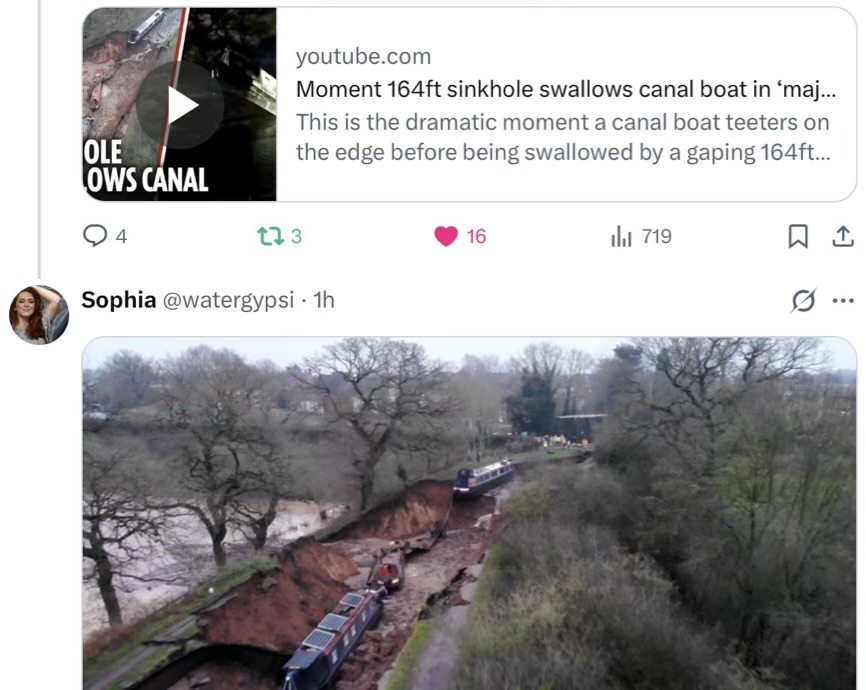Click the reply count 4

(122, 236)
